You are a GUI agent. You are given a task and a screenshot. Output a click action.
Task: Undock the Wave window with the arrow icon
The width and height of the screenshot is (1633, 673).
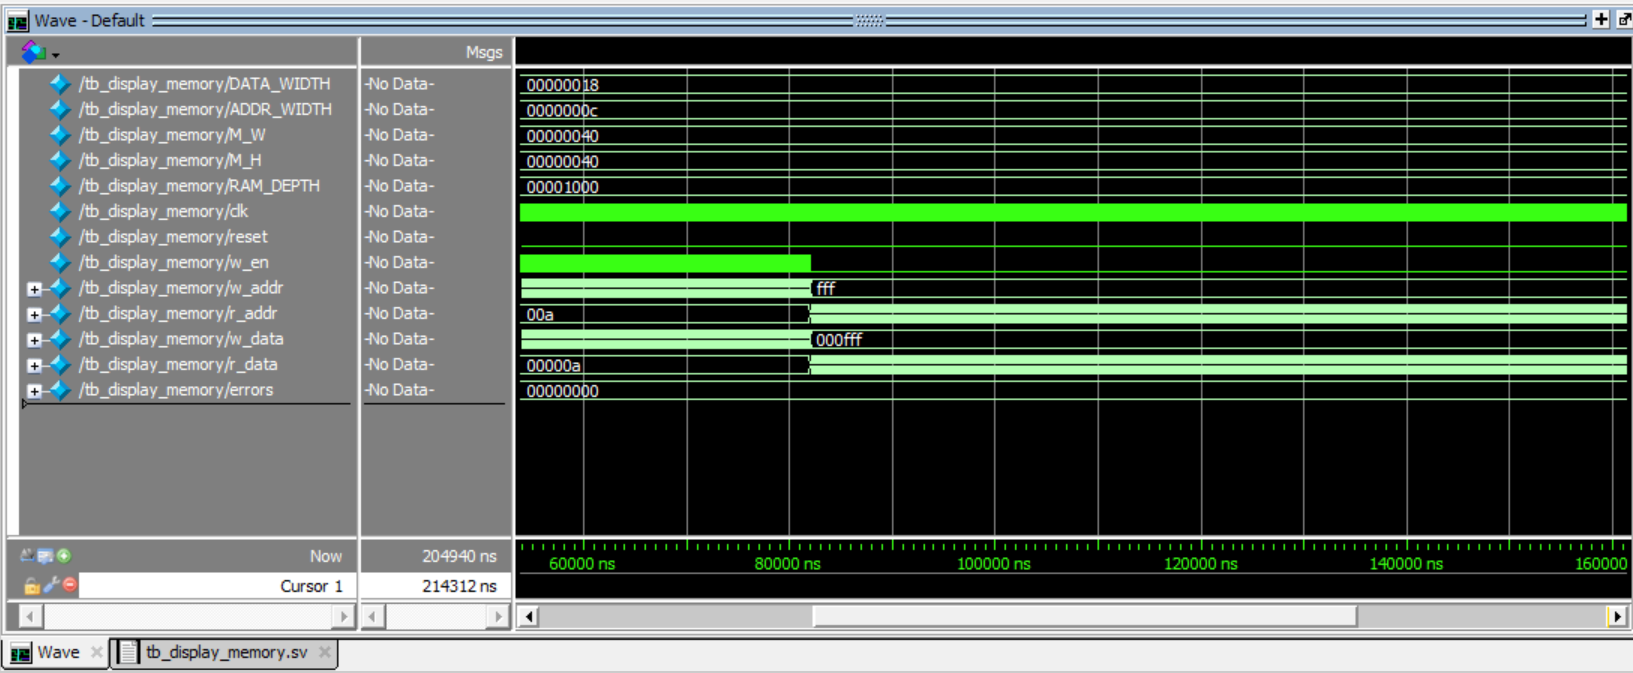tap(1624, 20)
